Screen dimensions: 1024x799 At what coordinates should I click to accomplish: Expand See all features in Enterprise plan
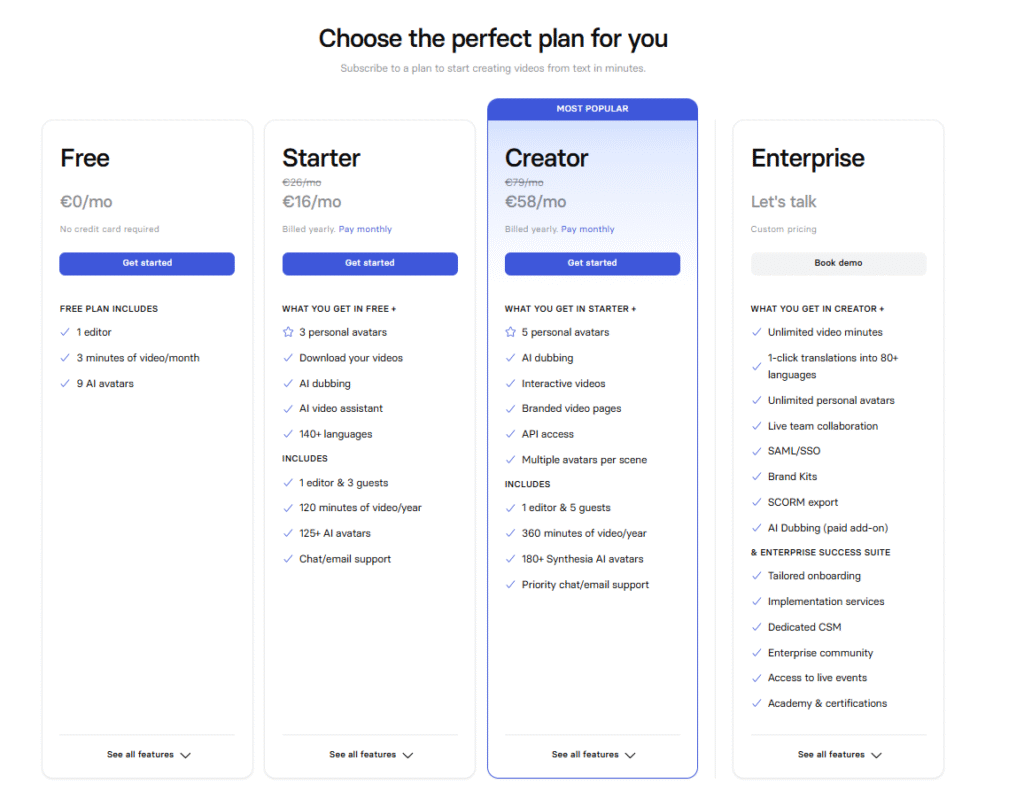click(x=839, y=755)
